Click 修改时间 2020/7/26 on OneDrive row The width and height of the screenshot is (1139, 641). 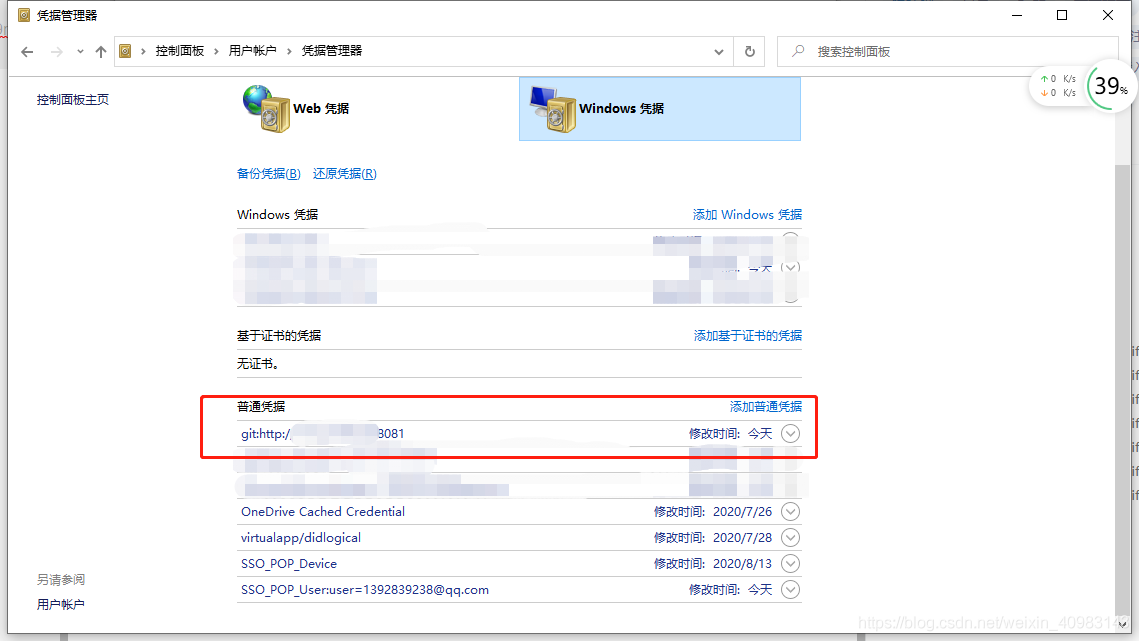click(713, 512)
